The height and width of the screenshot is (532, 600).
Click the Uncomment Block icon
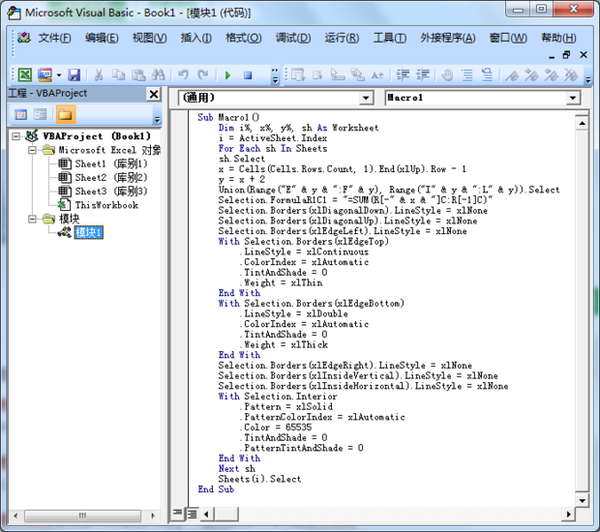tap(487, 75)
